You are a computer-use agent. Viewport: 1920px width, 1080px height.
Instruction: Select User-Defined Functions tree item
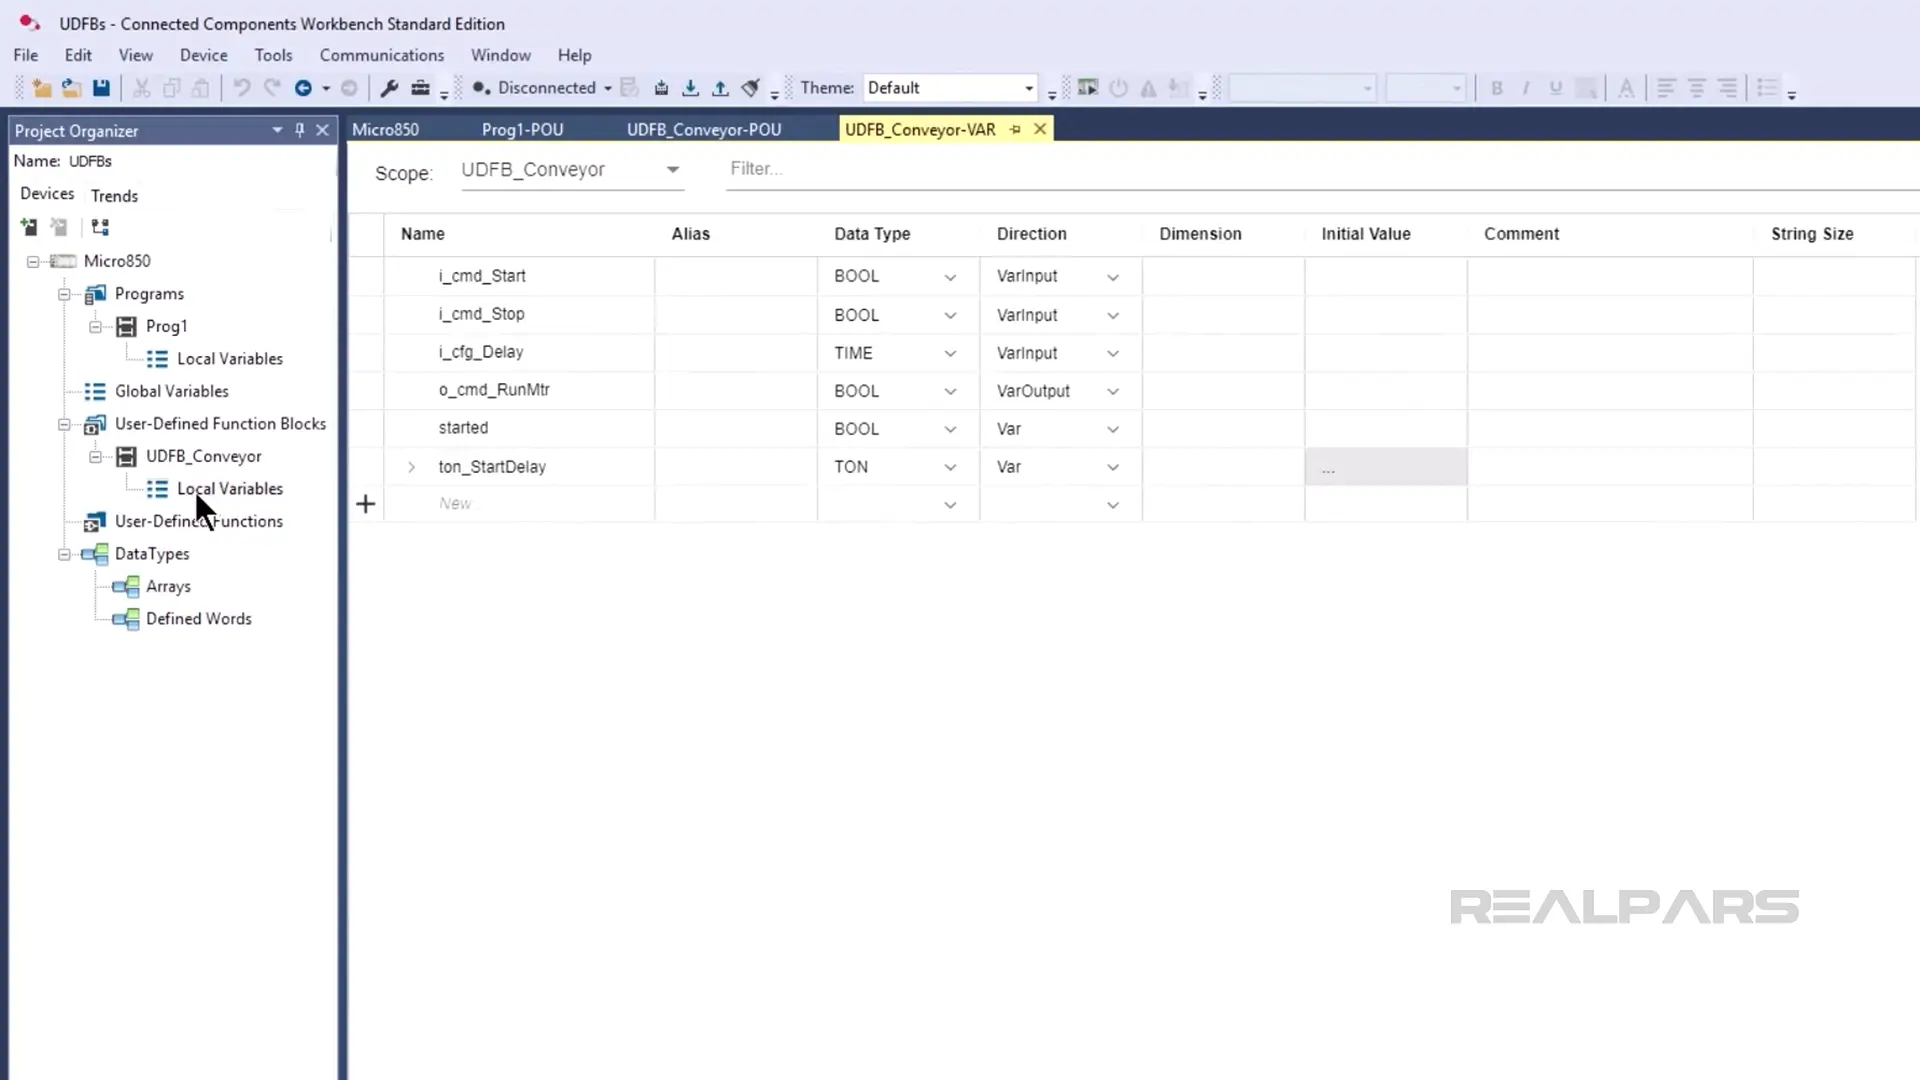198,521
